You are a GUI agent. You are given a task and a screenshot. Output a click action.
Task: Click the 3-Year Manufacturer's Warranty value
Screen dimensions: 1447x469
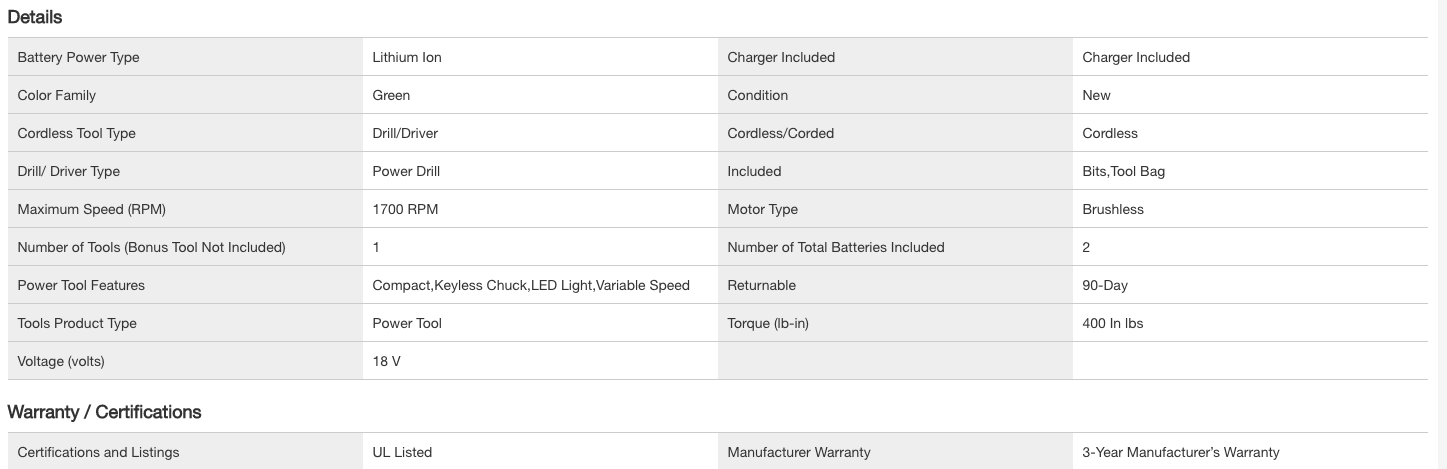tap(1180, 452)
